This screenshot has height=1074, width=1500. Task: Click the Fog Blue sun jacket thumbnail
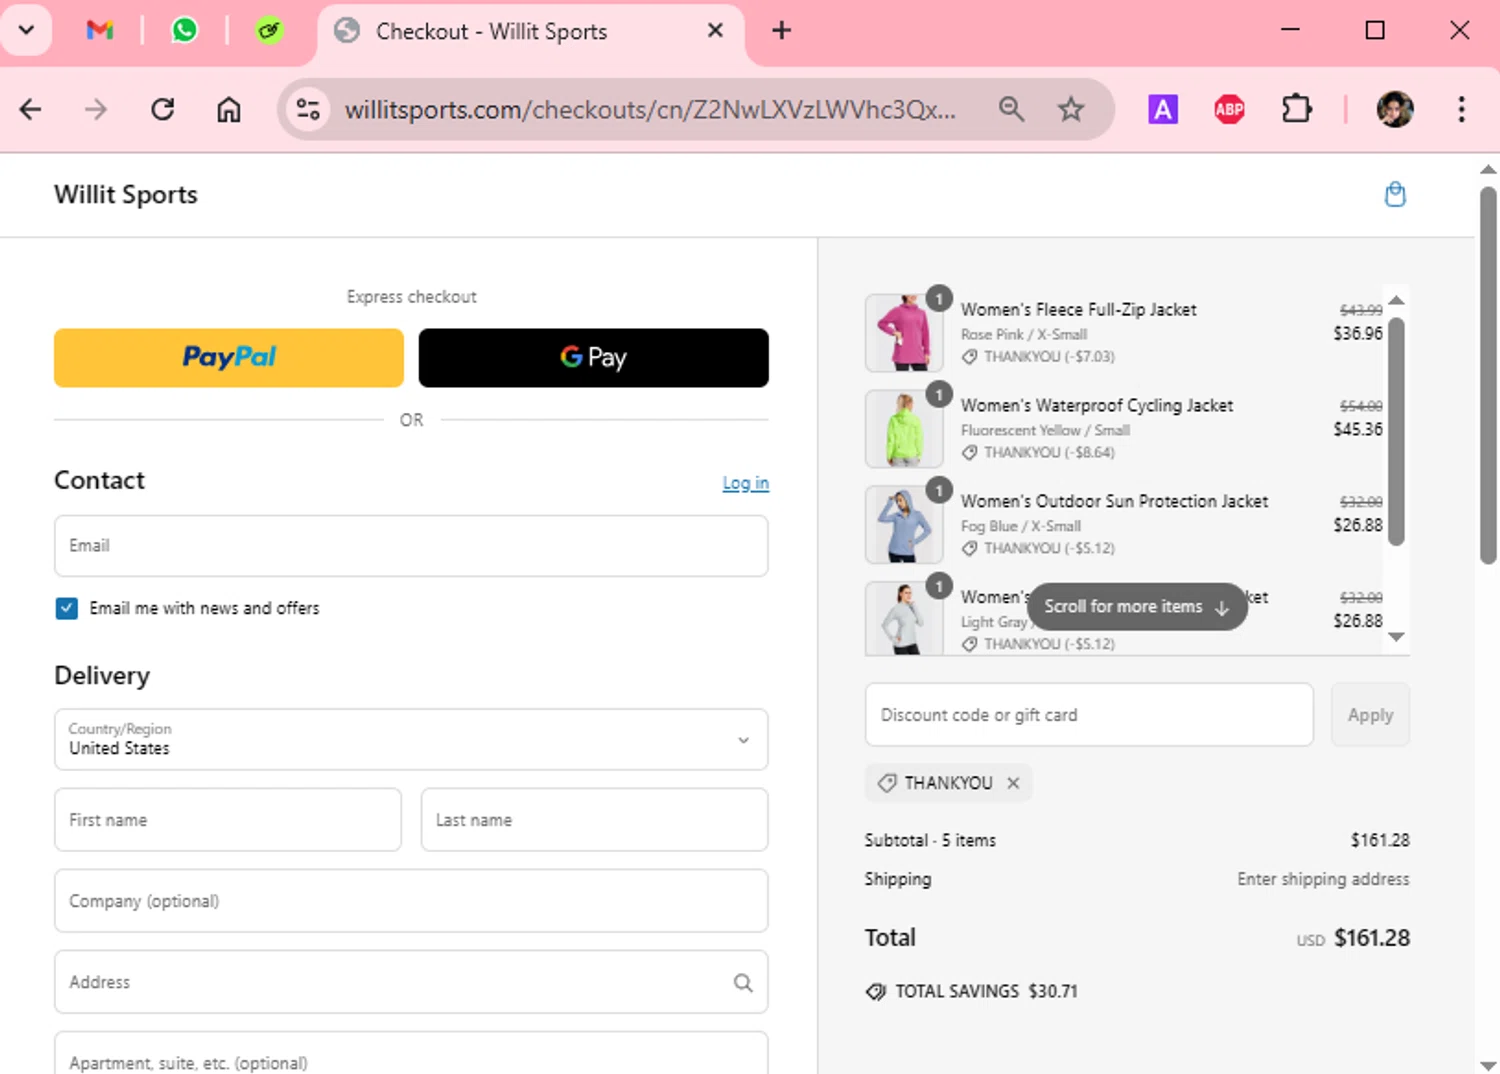[904, 525]
